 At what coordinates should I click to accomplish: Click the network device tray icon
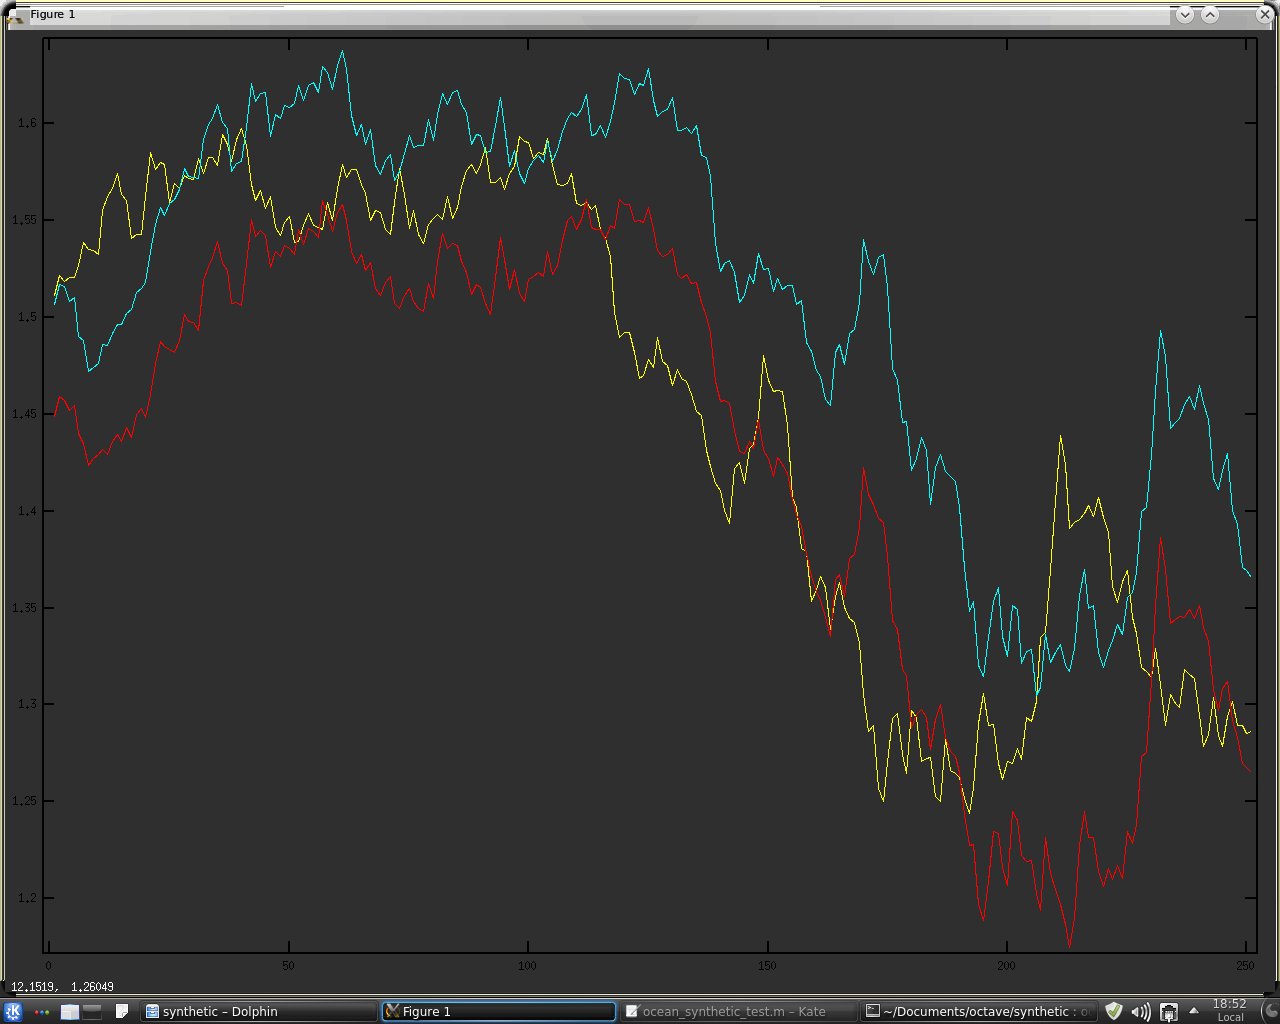tap(1168, 1012)
